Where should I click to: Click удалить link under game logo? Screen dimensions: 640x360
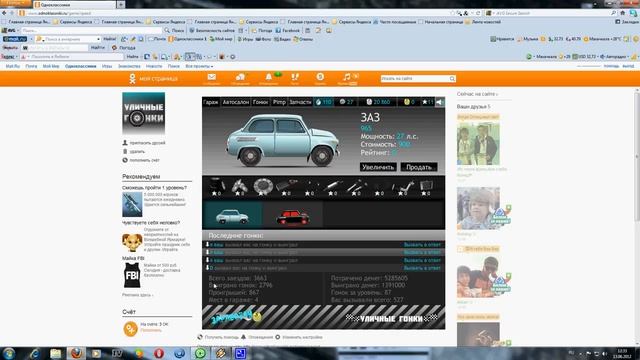click(x=137, y=151)
